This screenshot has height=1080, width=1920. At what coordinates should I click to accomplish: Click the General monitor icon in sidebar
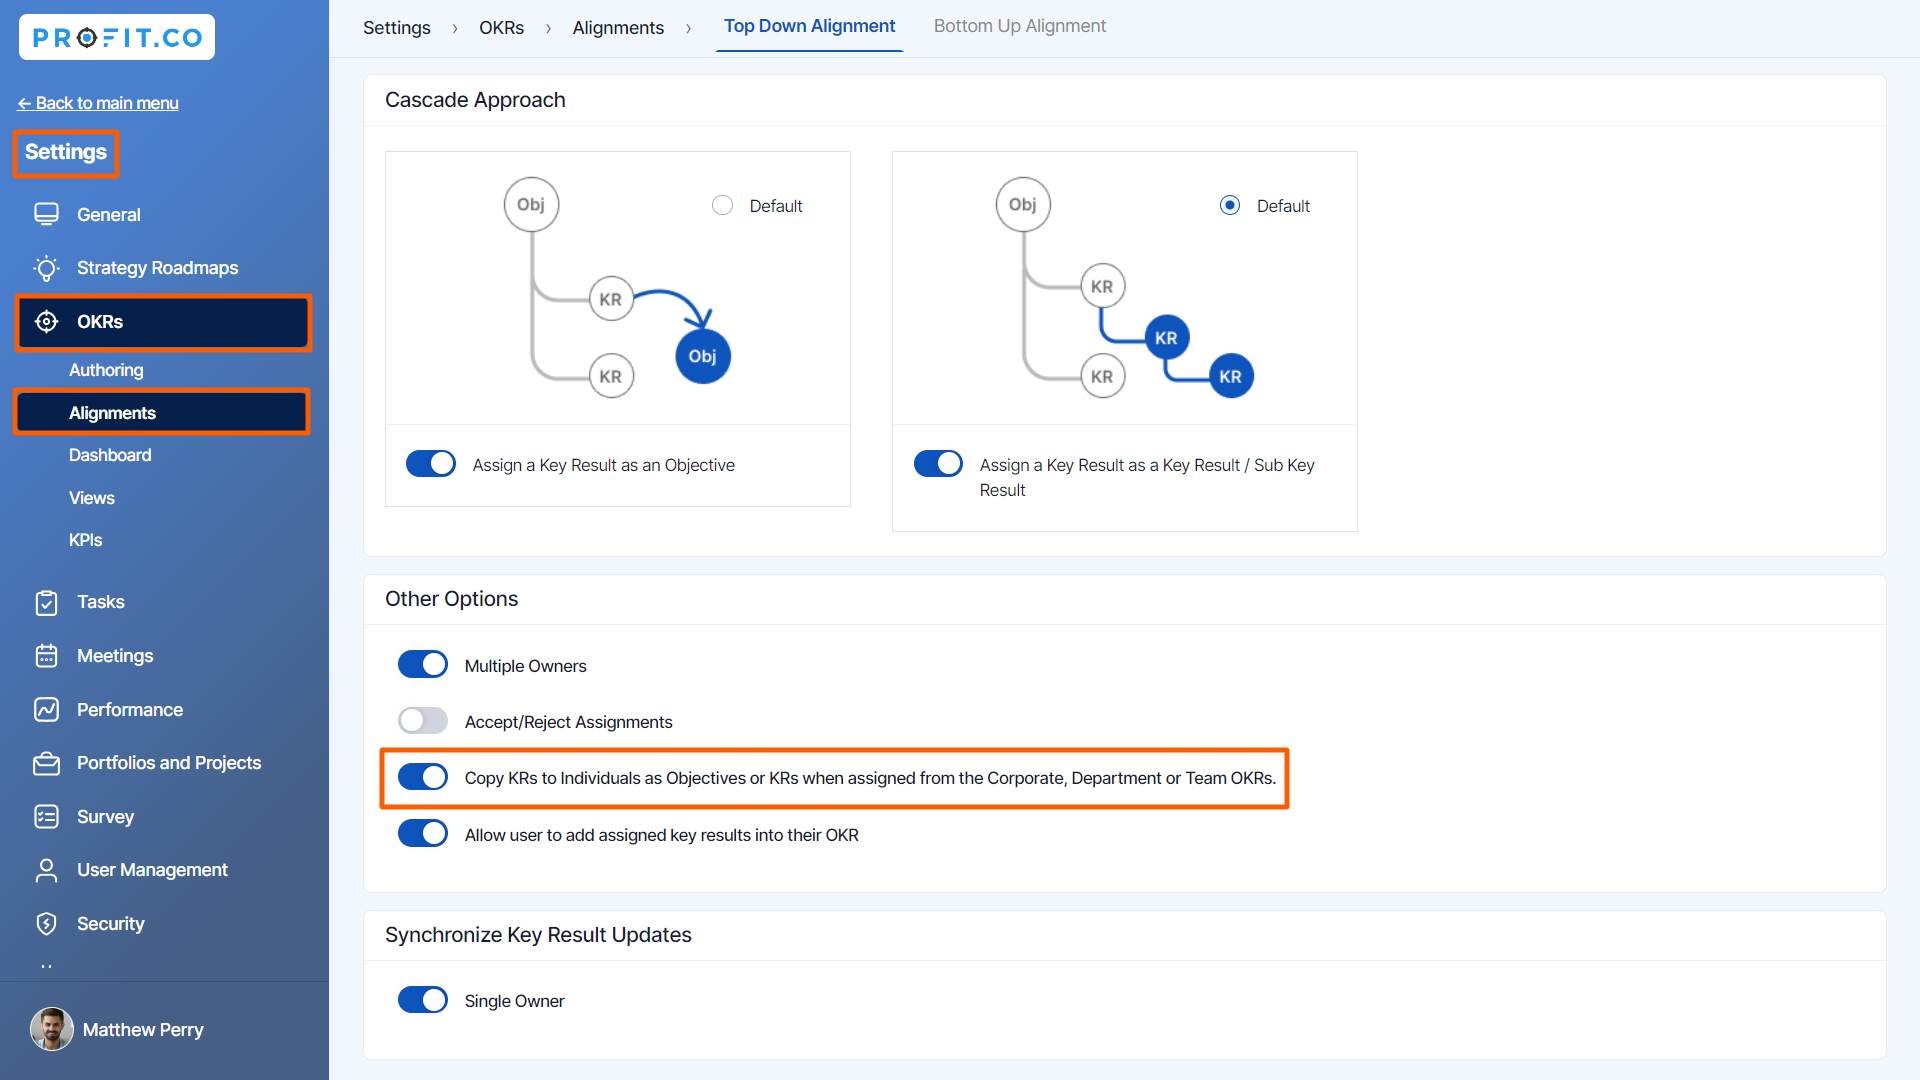click(46, 214)
